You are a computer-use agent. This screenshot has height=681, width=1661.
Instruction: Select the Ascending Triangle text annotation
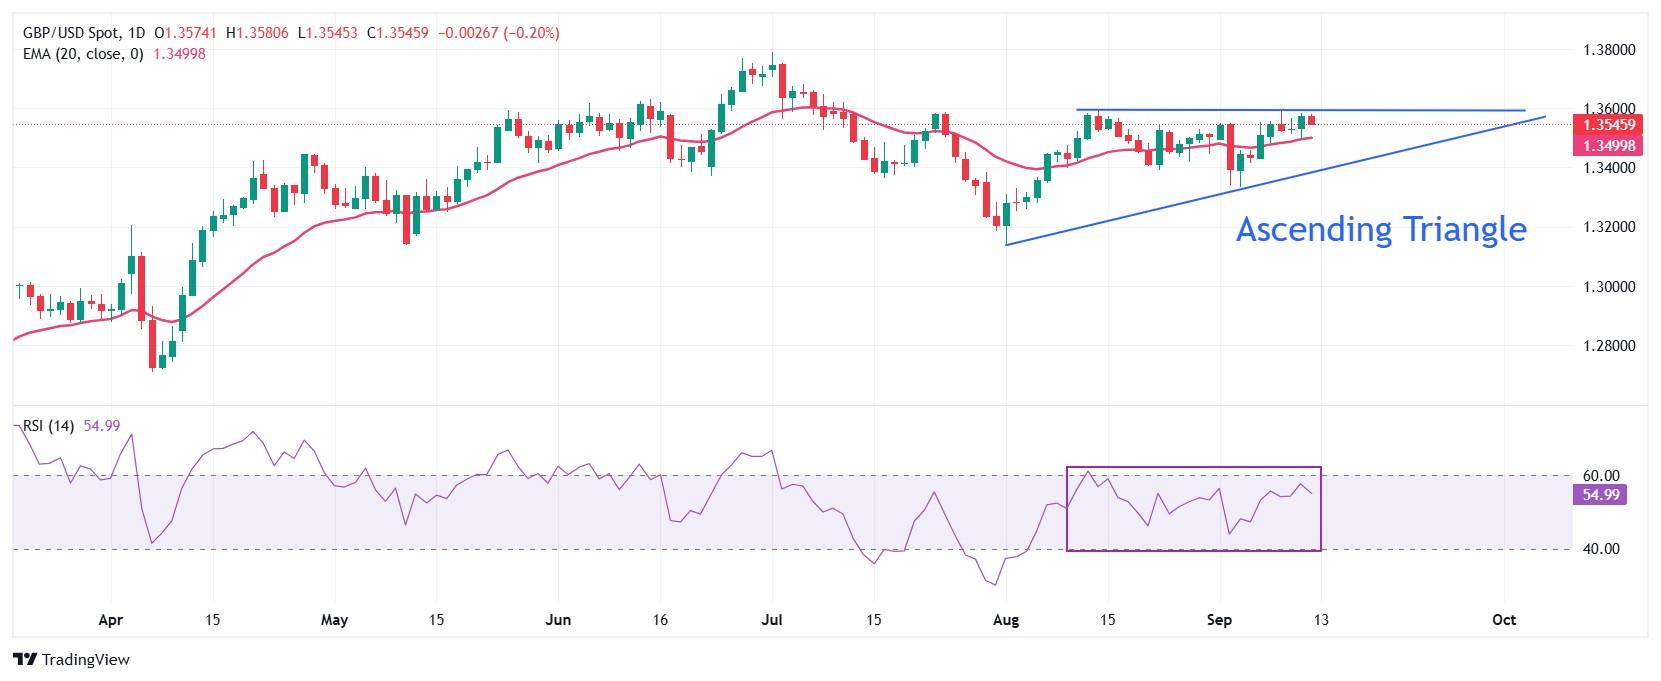pos(1380,229)
